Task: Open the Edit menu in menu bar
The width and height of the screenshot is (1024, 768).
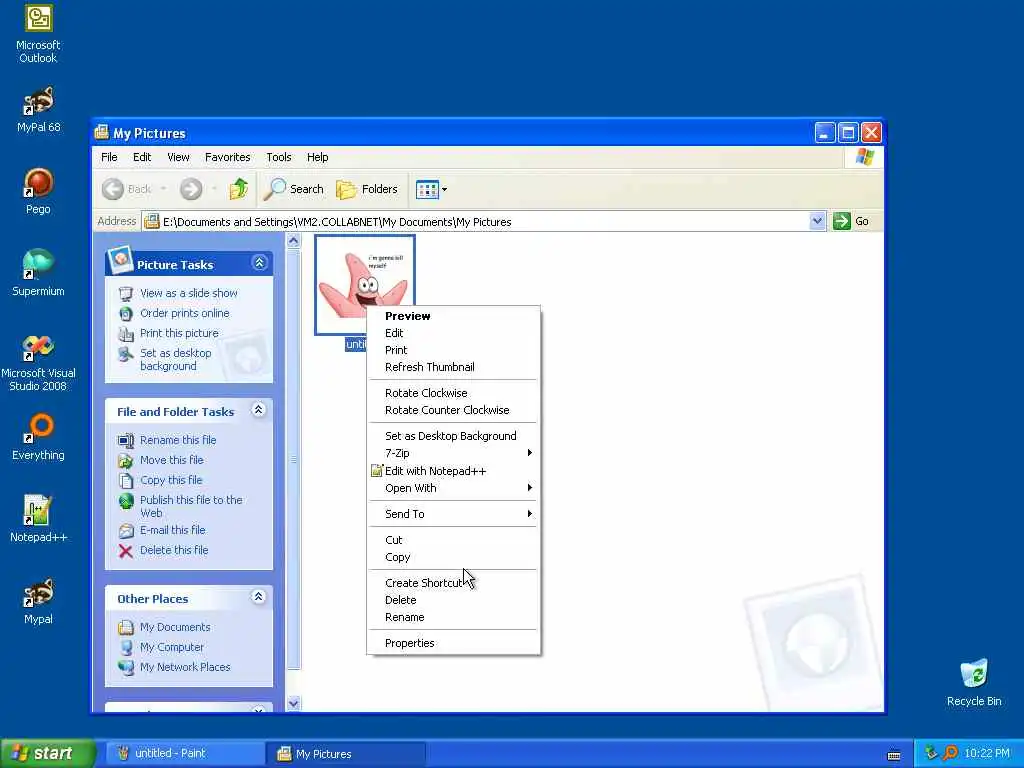Action: tap(142, 157)
